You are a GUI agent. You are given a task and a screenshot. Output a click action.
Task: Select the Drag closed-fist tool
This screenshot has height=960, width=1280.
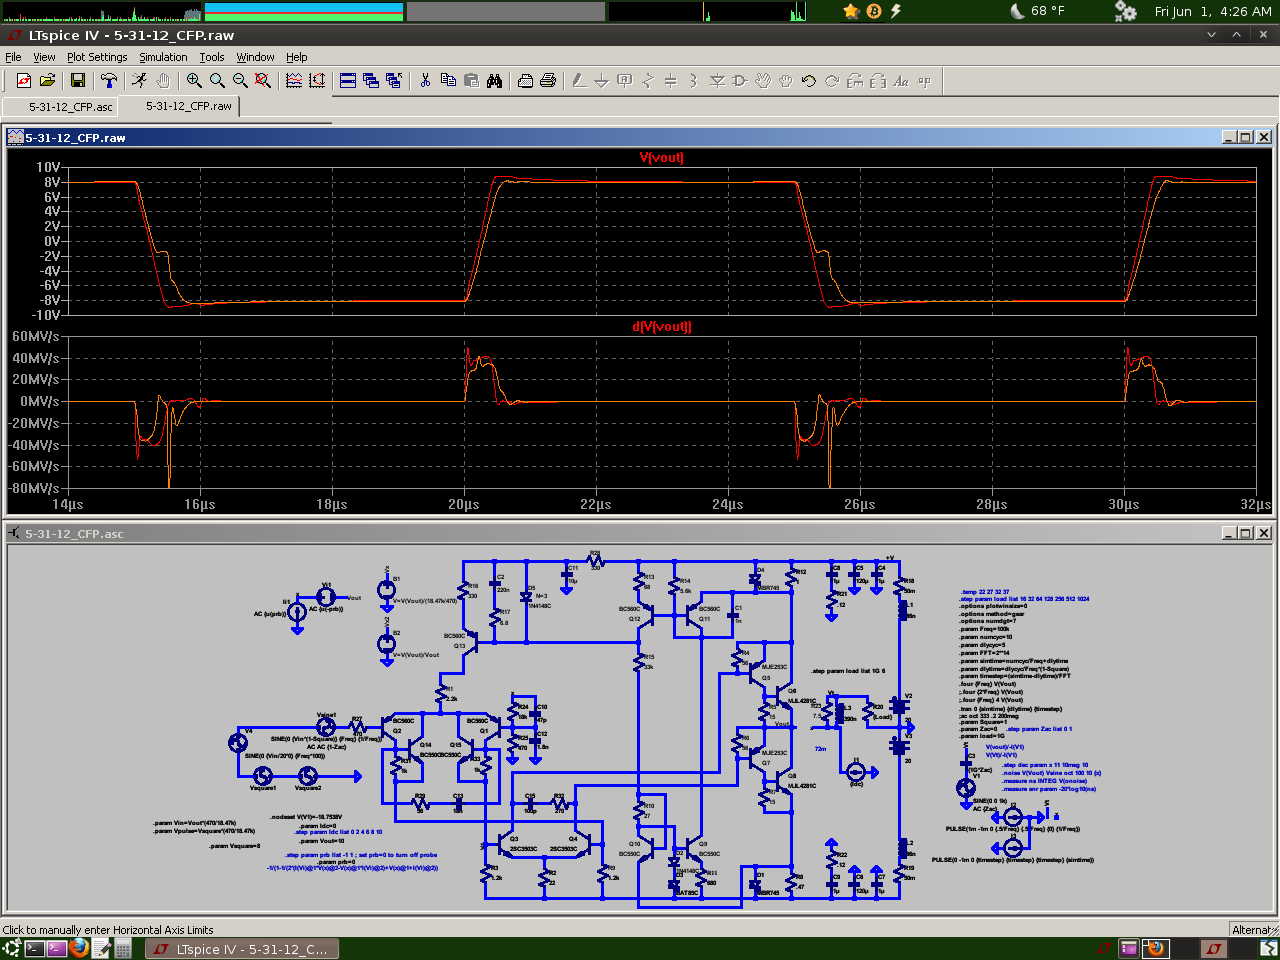coord(786,81)
